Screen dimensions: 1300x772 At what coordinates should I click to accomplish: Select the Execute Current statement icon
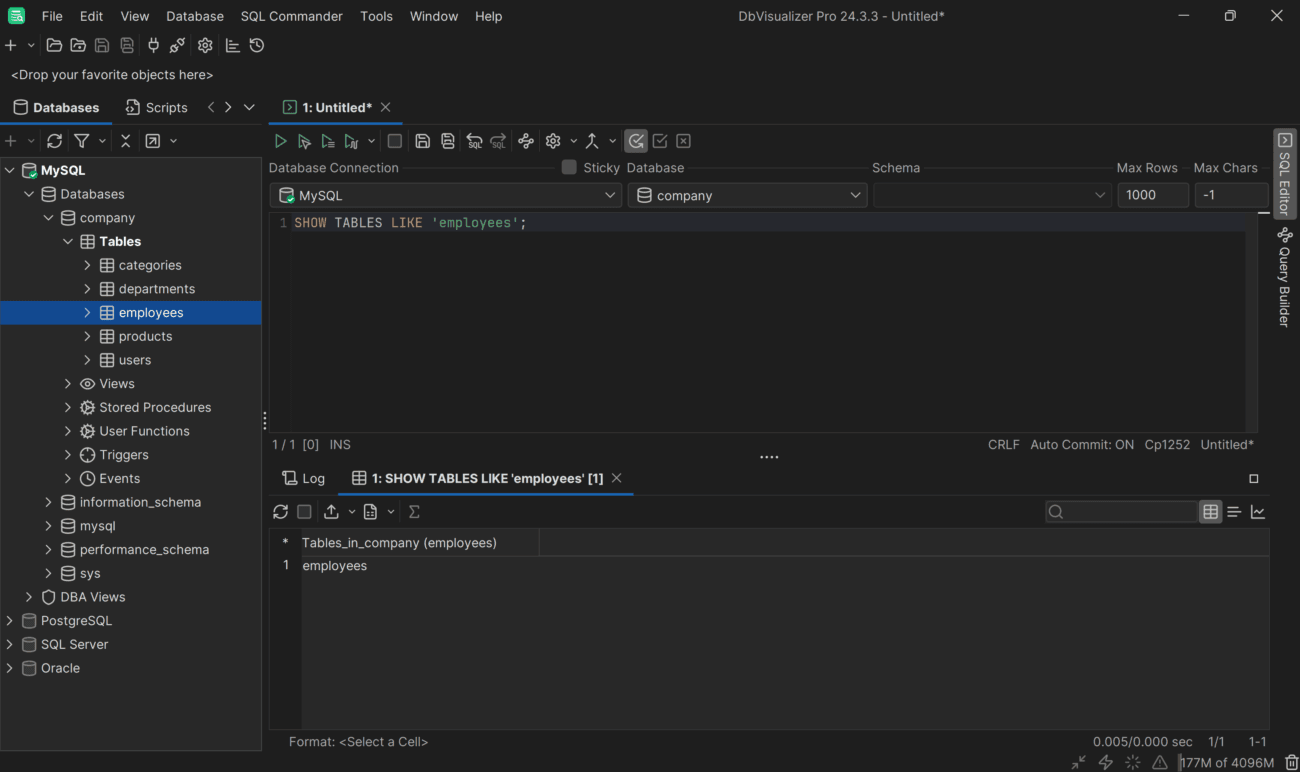click(304, 140)
